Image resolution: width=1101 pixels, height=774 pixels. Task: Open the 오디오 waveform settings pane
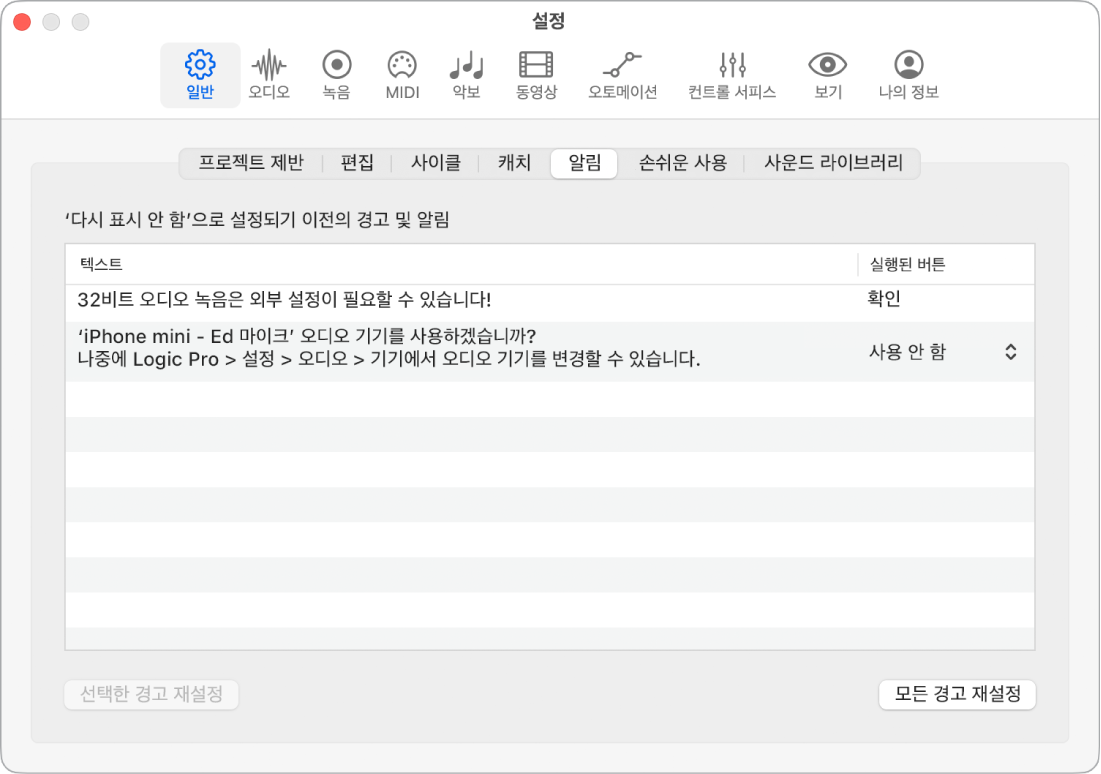coord(269,75)
